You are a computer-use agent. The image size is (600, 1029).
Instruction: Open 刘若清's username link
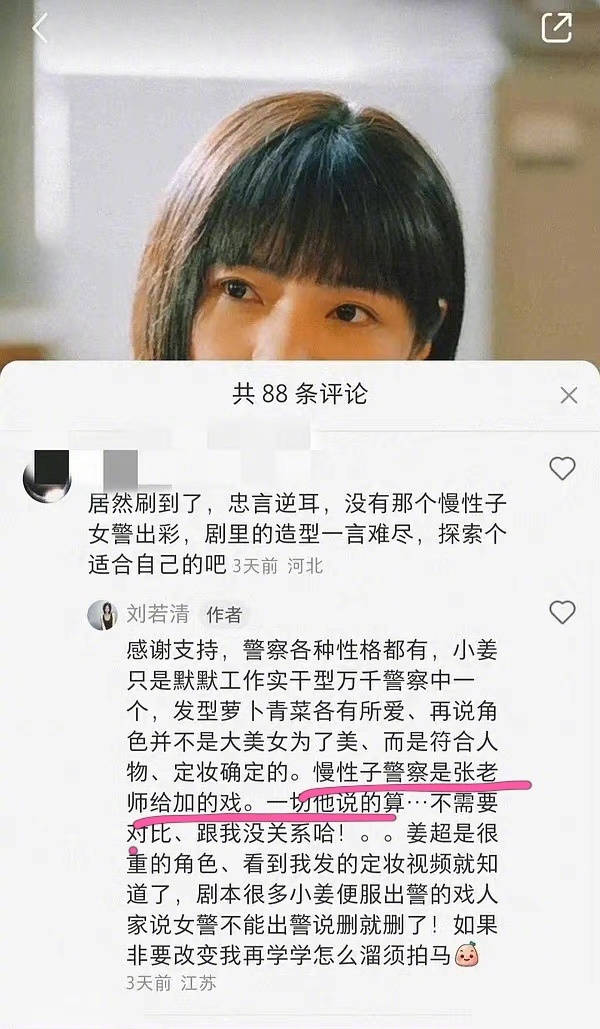(x=158, y=614)
